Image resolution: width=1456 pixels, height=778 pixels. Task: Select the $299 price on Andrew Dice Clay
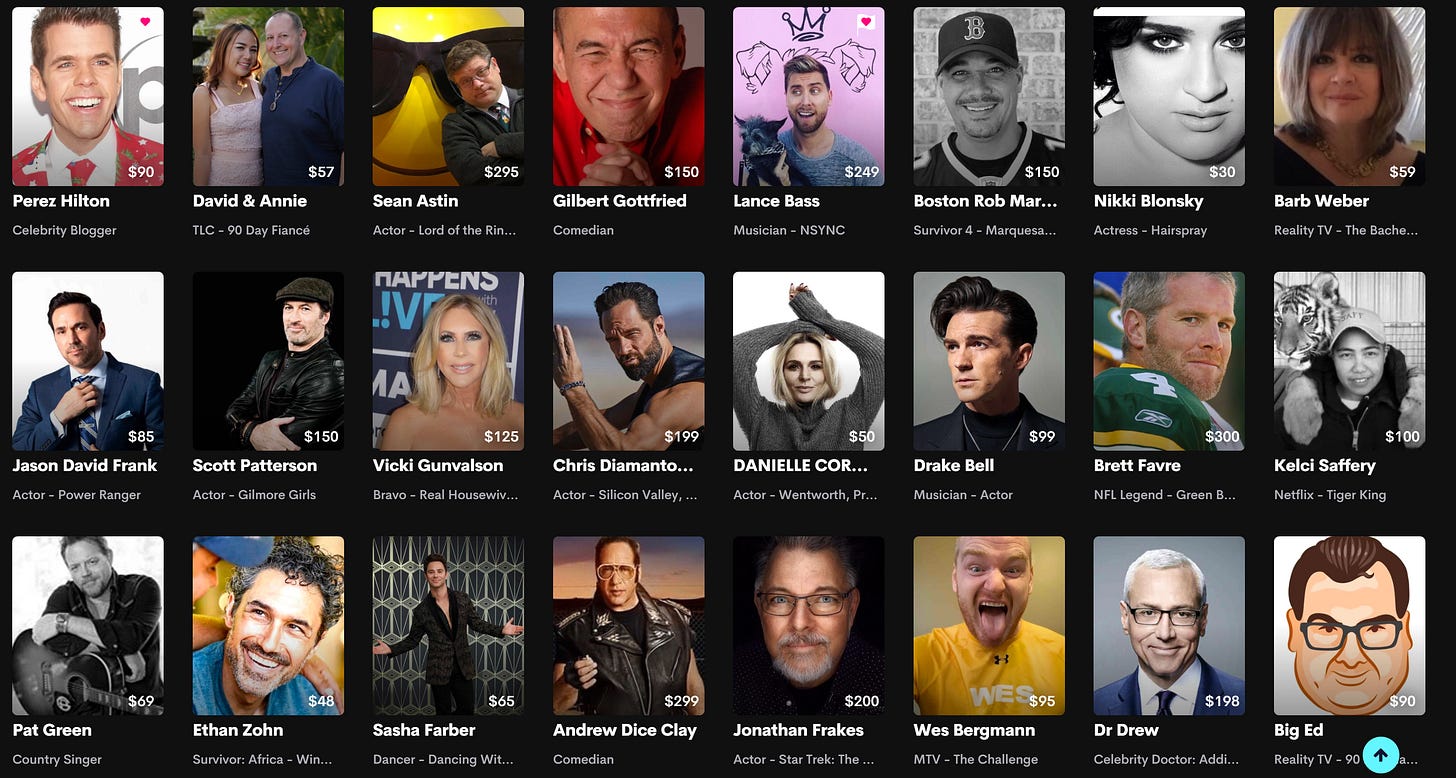pos(681,701)
